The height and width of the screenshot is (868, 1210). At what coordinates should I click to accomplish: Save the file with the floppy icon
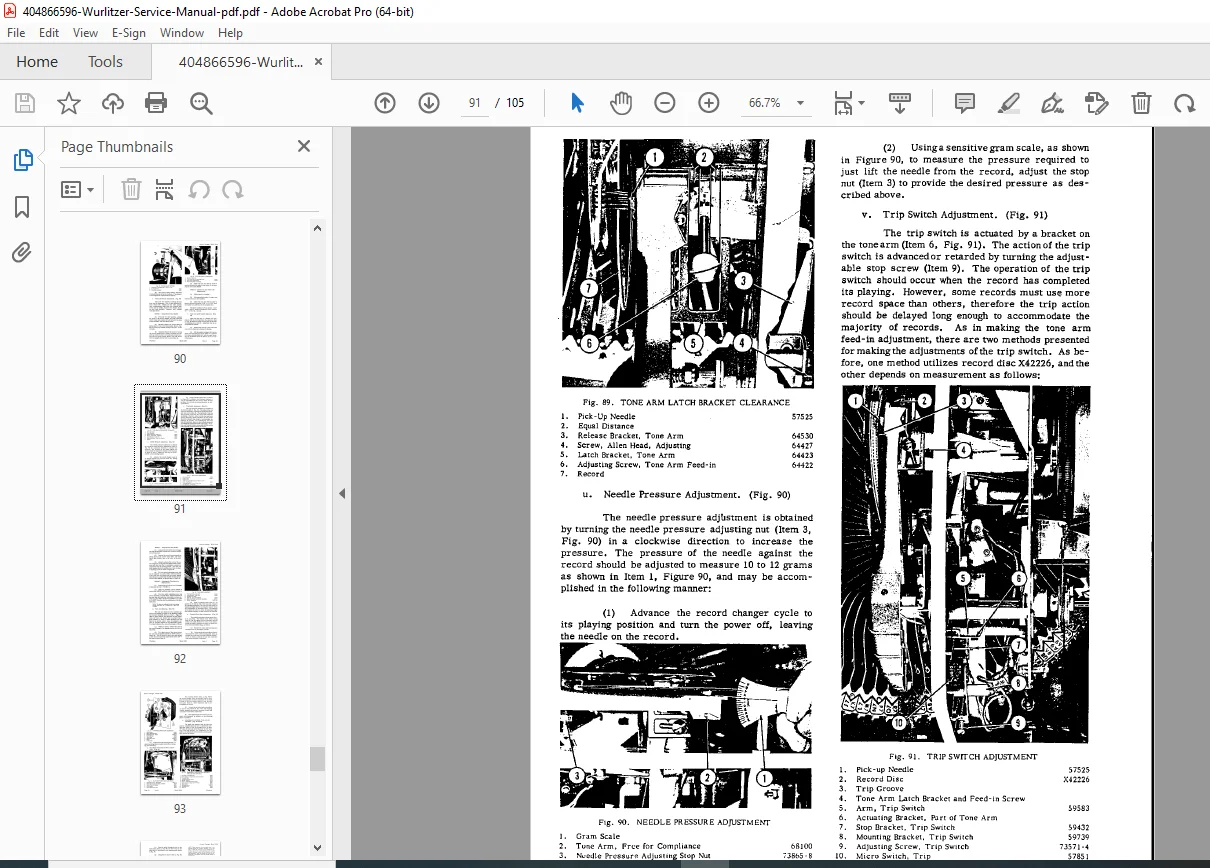(x=25, y=103)
